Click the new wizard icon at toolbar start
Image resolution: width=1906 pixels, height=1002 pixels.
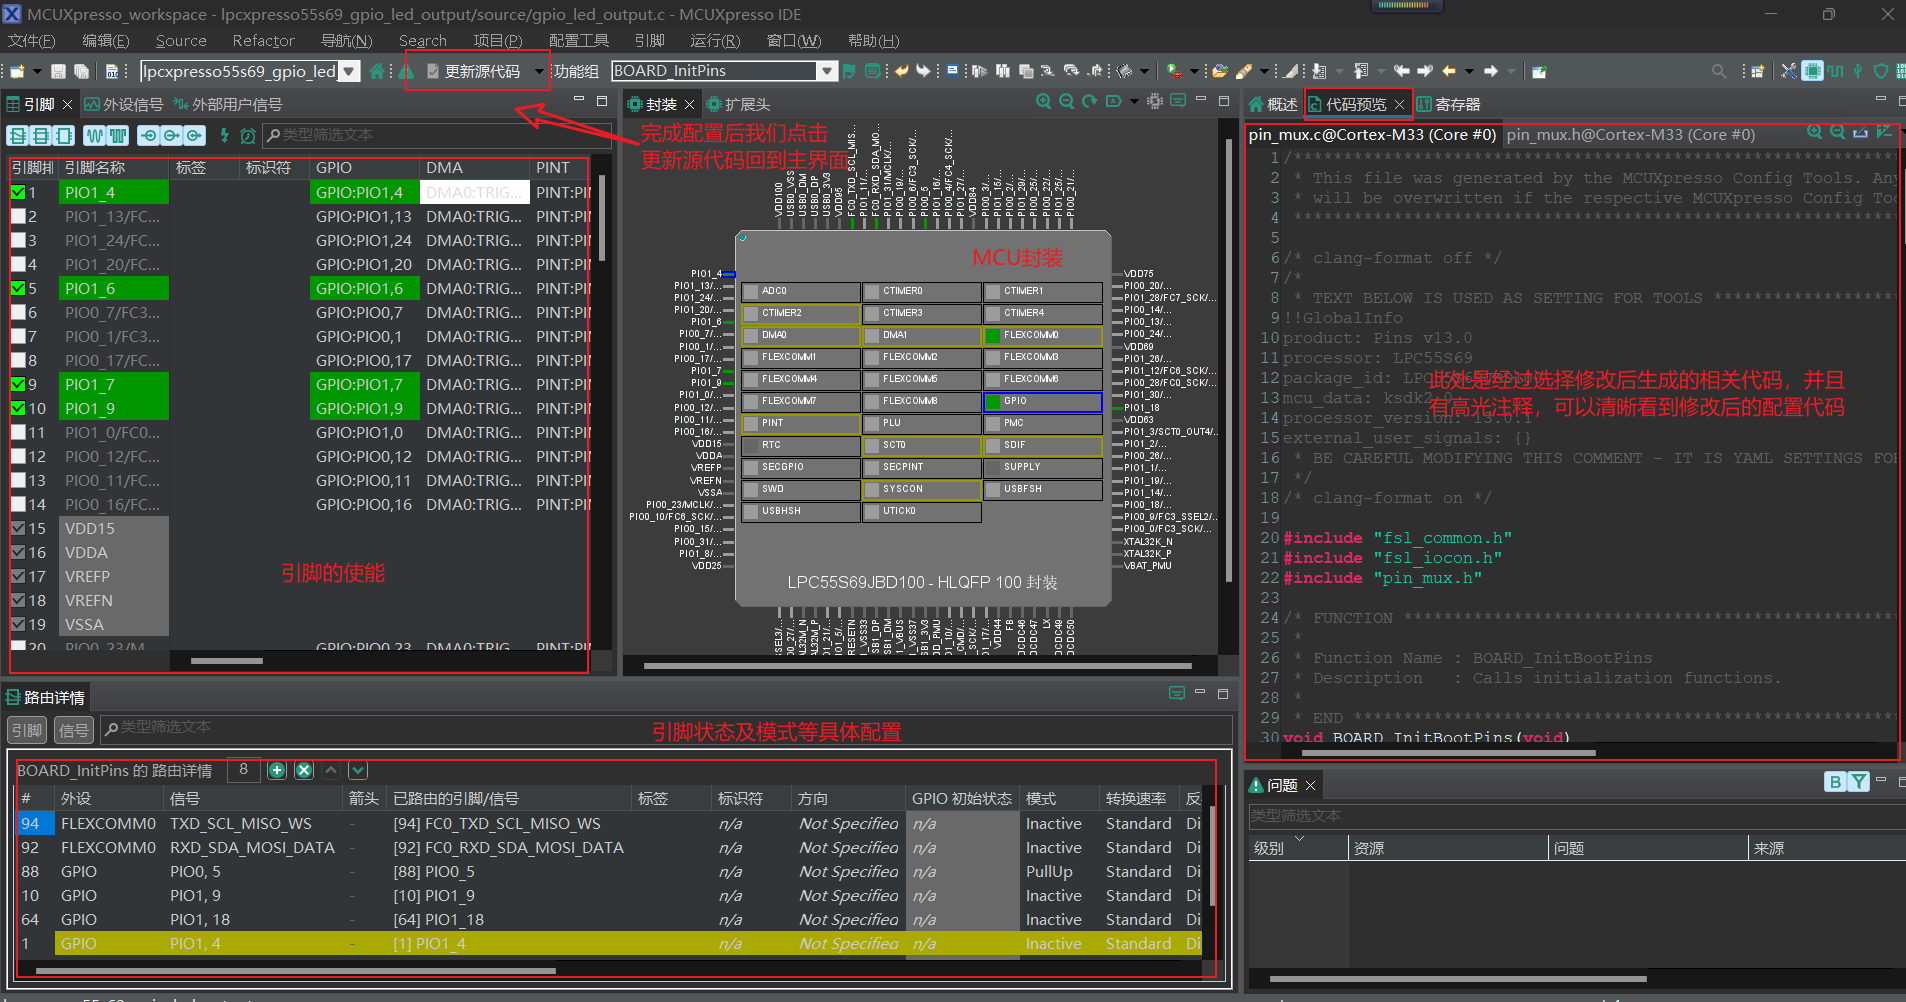(17, 71)
